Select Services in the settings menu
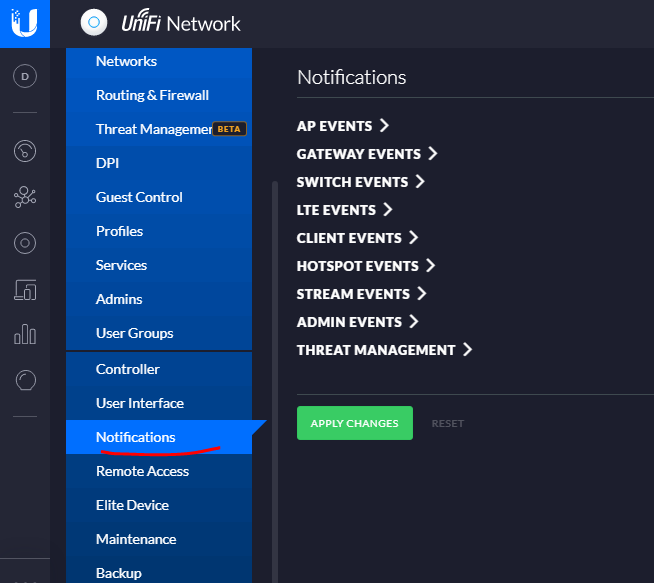 pyautogui.click(x=159, y=265)
